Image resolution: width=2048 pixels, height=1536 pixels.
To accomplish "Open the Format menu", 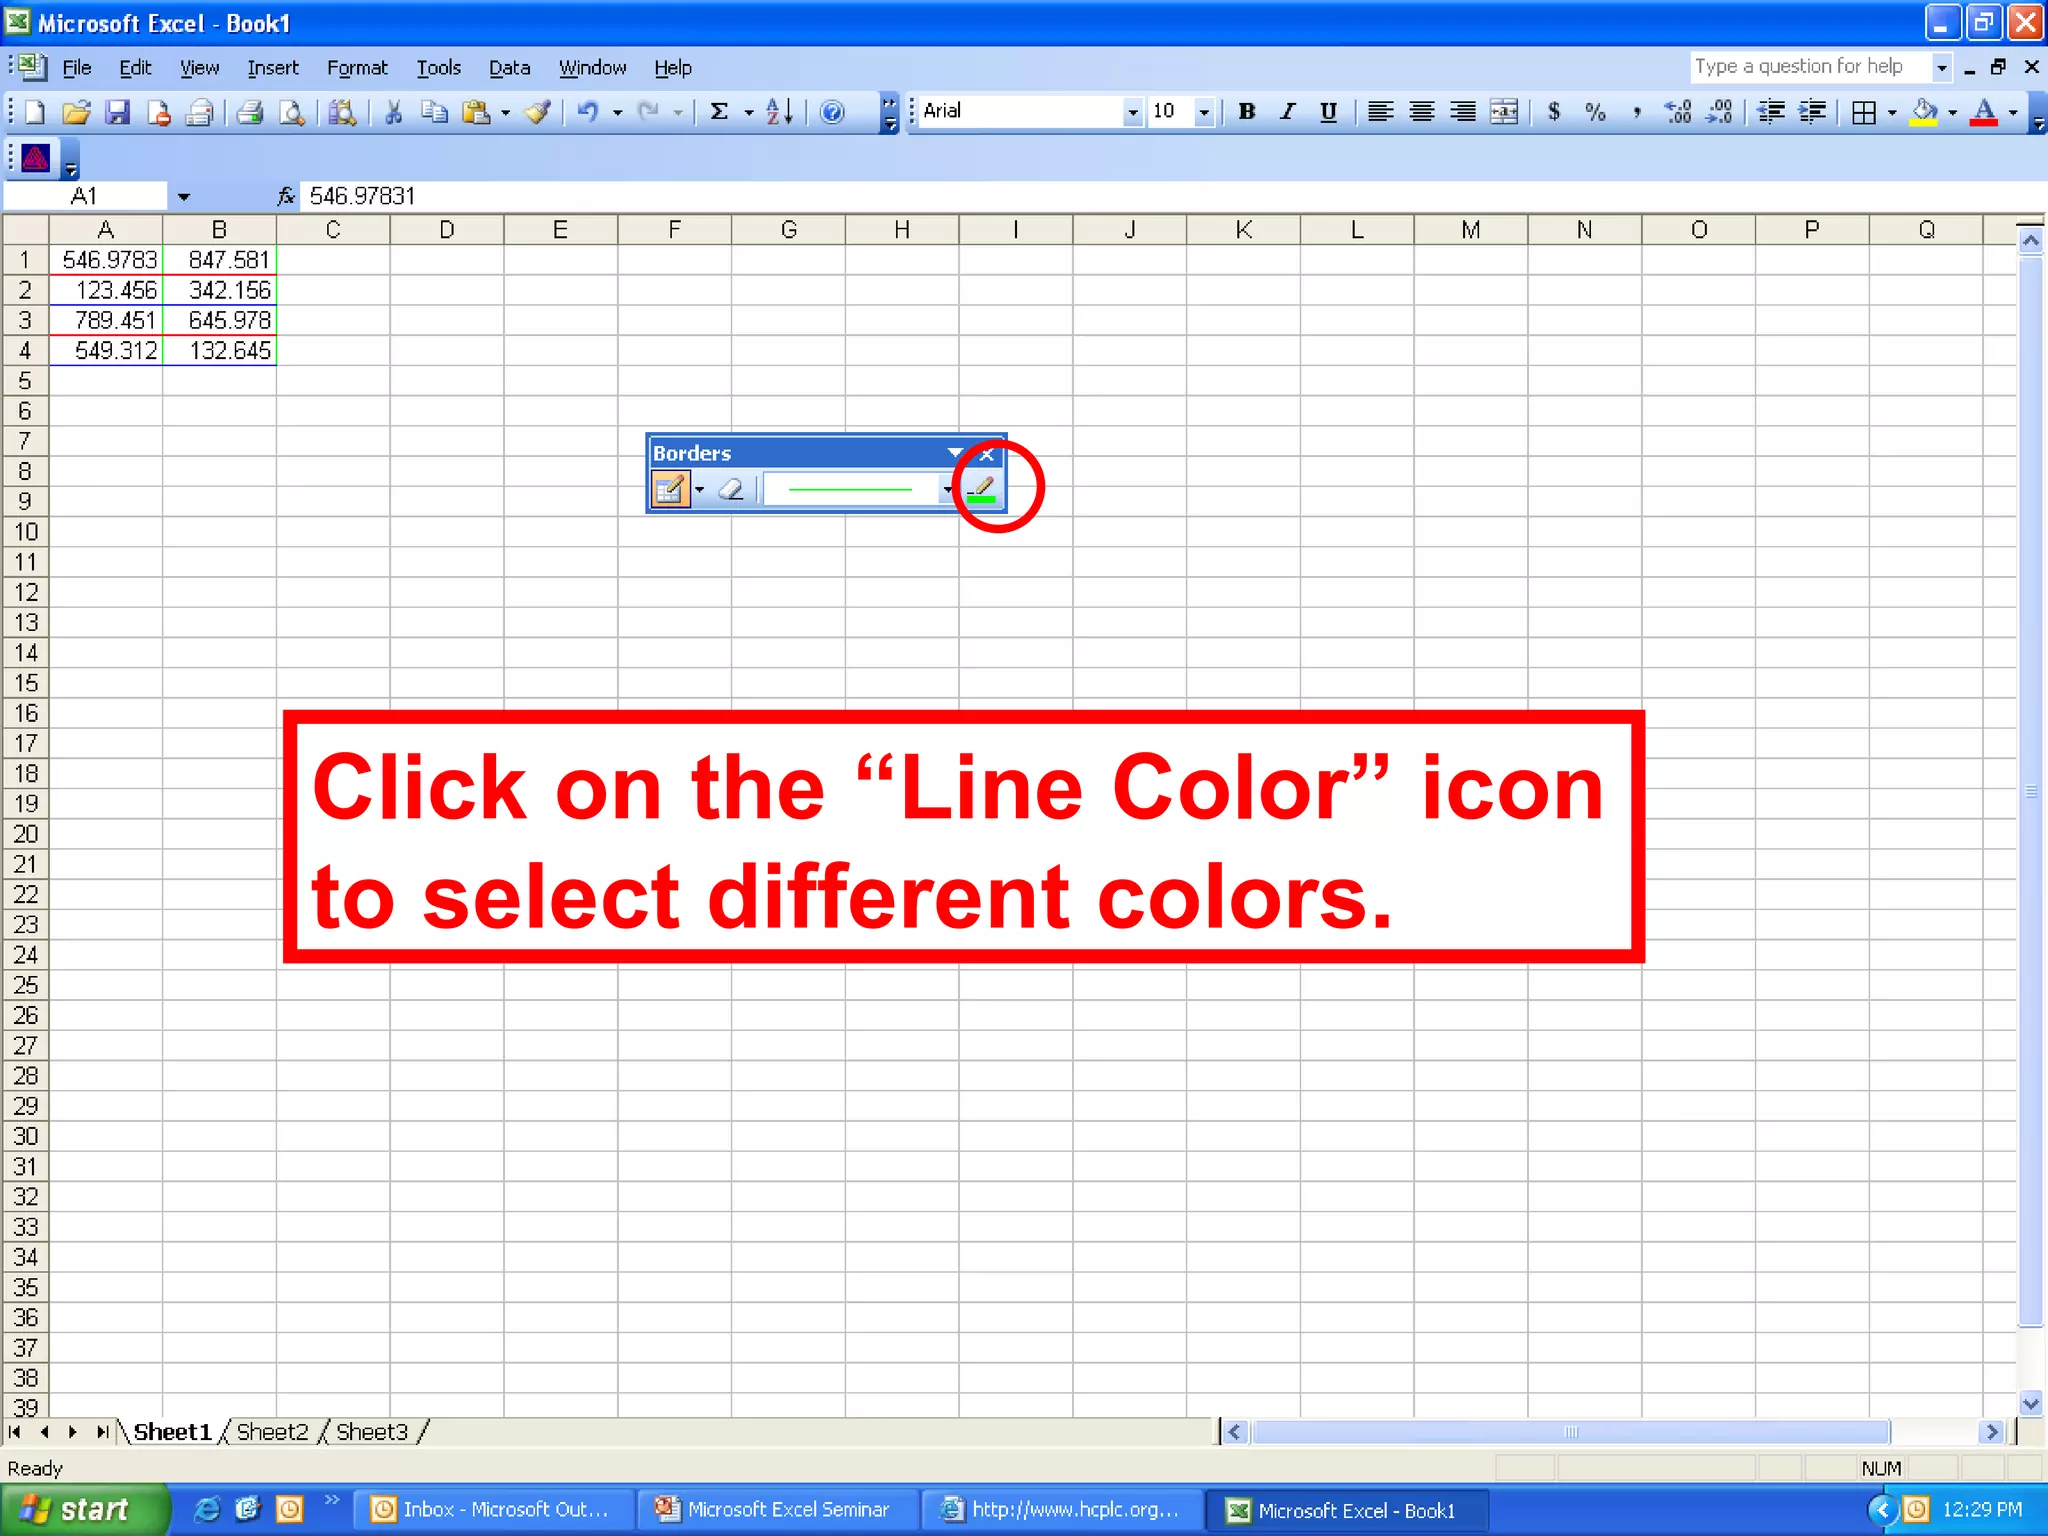I will tap(357, 68).
